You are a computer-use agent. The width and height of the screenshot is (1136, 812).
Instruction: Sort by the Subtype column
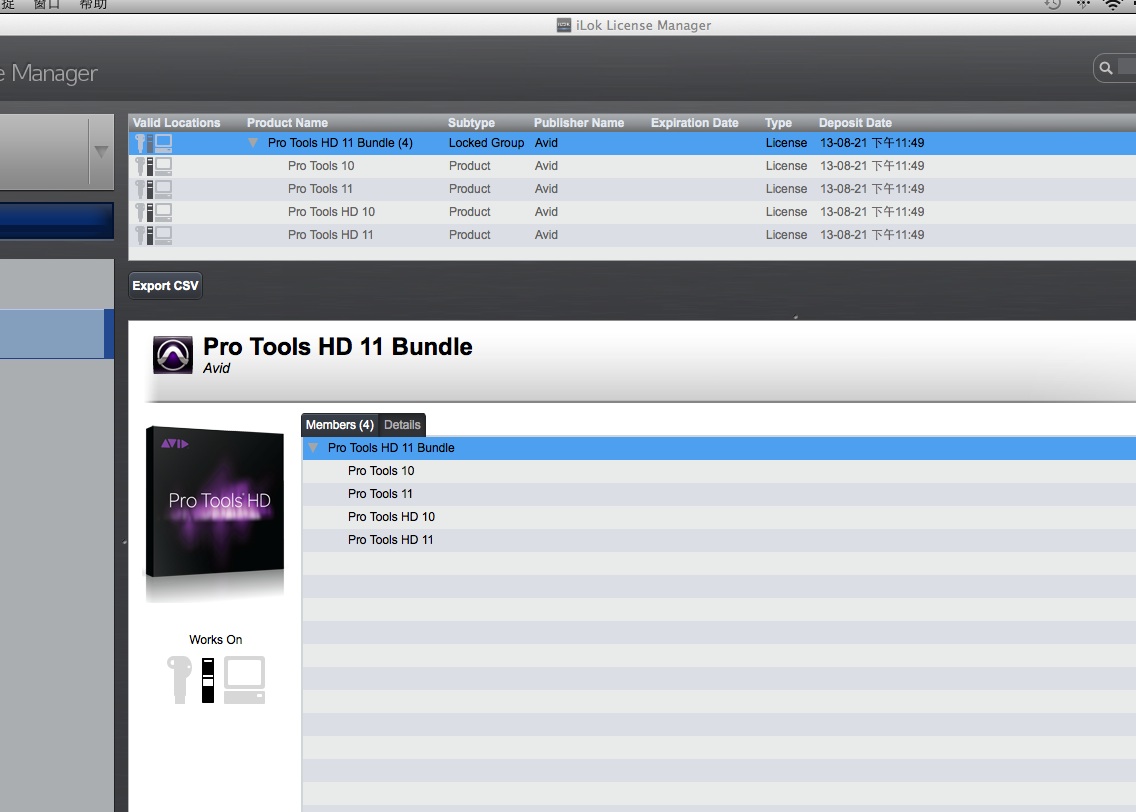click(471, 123)
